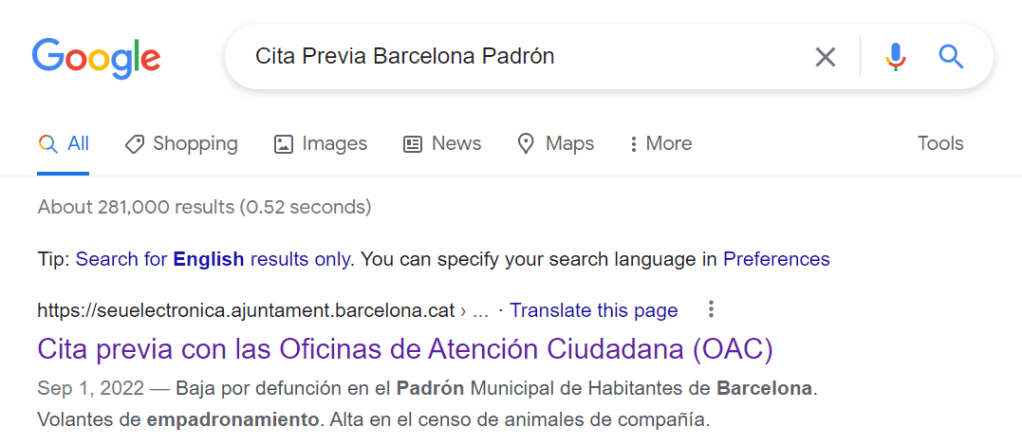
Task: Open the Maps tab
Action: pos(569,144)
